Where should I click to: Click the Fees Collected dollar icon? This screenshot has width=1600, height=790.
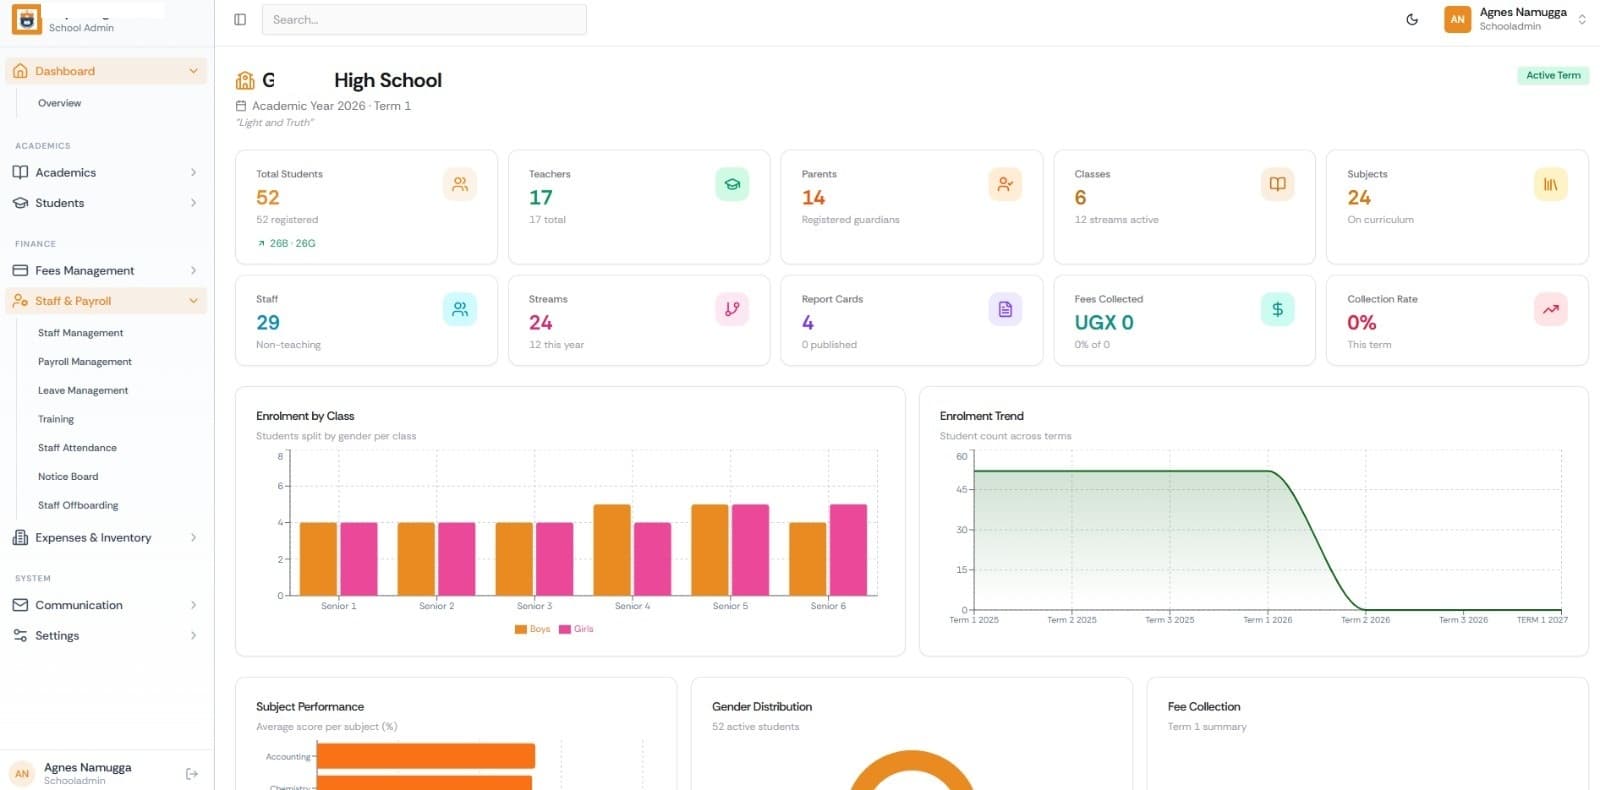coord(1277,310)
